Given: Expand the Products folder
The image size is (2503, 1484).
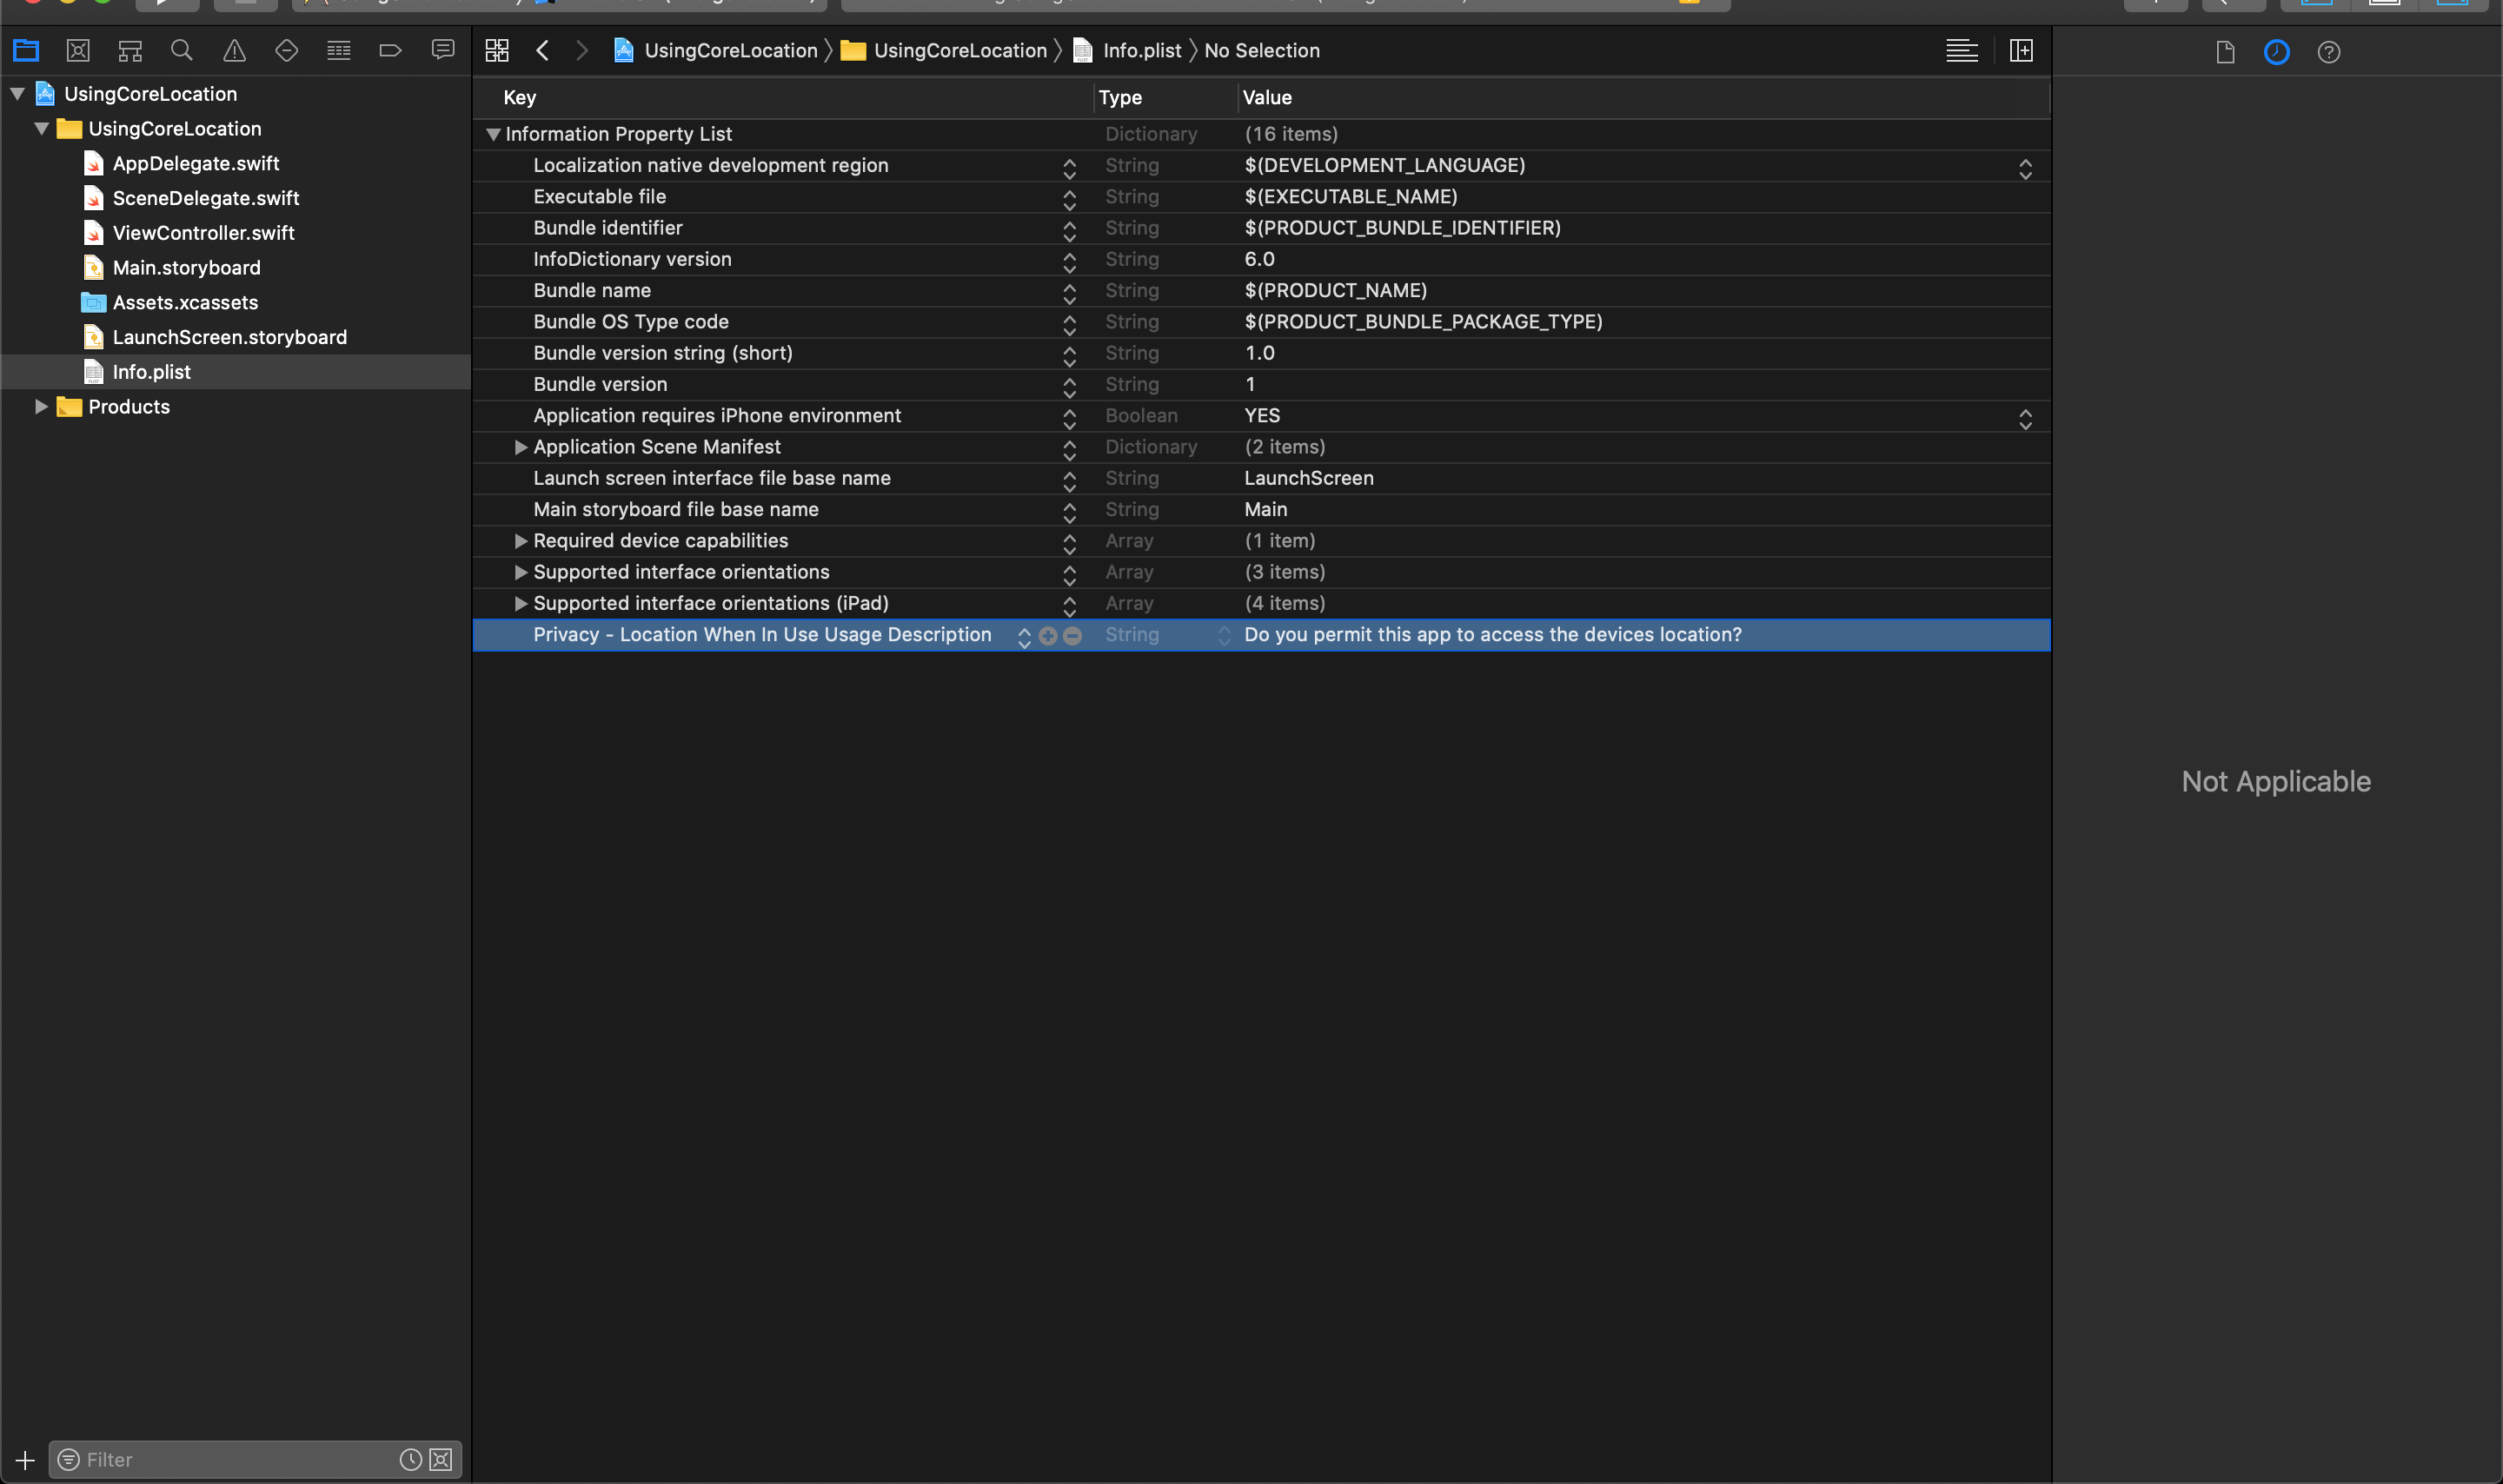Looking at the screenshot, I should 41,406.
